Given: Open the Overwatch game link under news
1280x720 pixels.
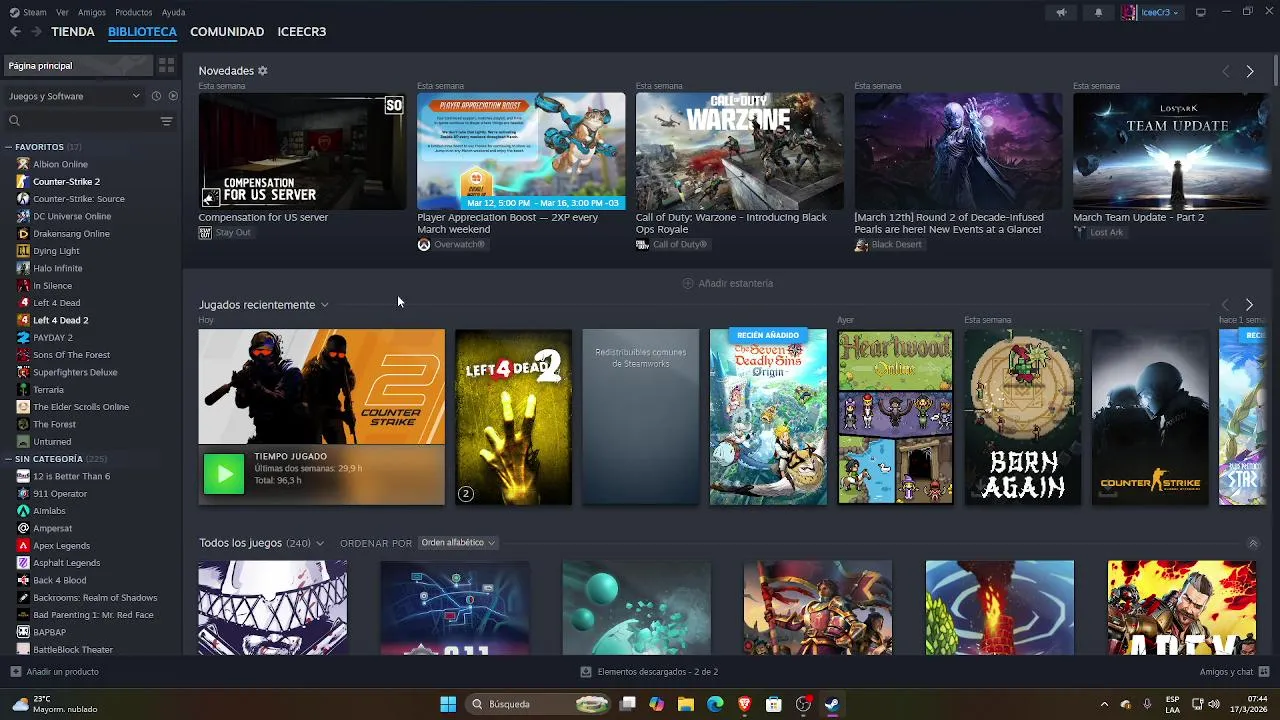Looking at the screenshot, I should [451, 244].
